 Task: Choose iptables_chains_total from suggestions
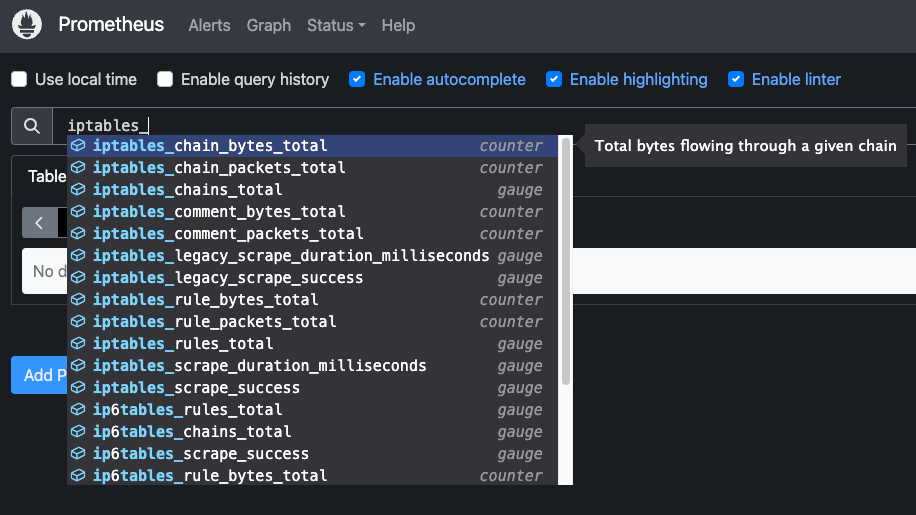pyautogui.click(x=313, y=190)
